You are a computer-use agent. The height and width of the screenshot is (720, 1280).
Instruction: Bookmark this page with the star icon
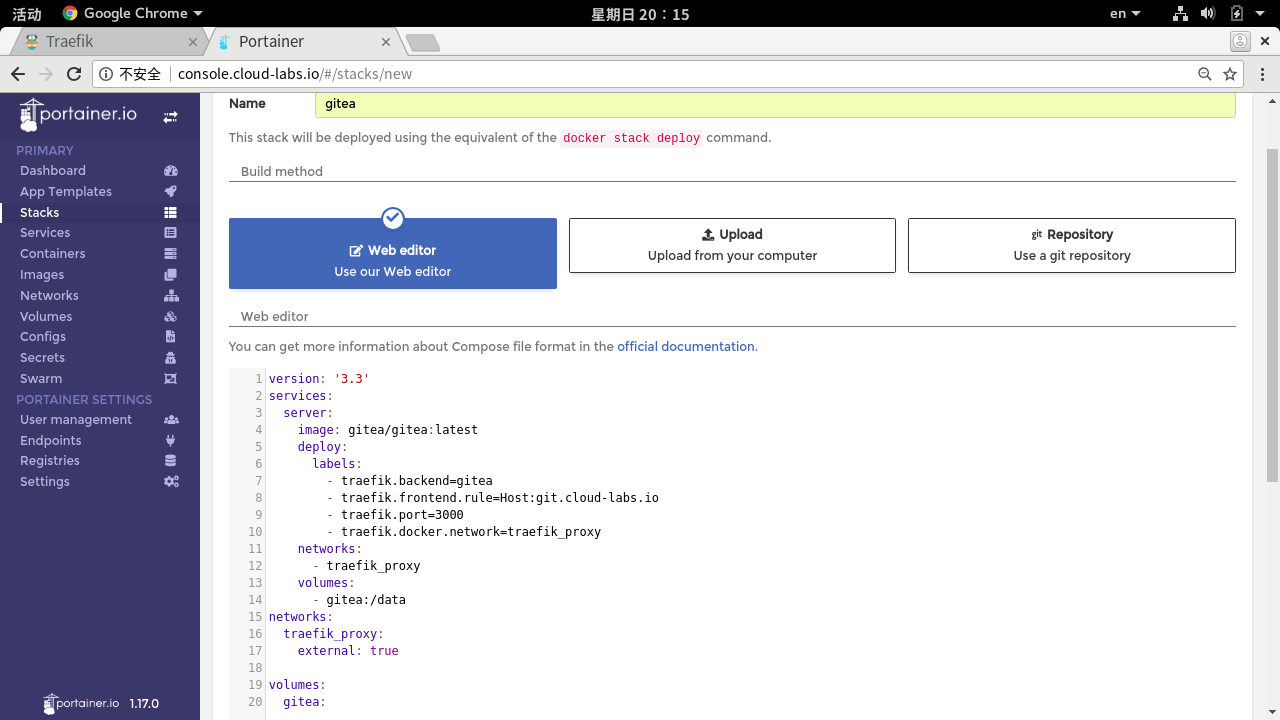click(x=1230, y=74)
